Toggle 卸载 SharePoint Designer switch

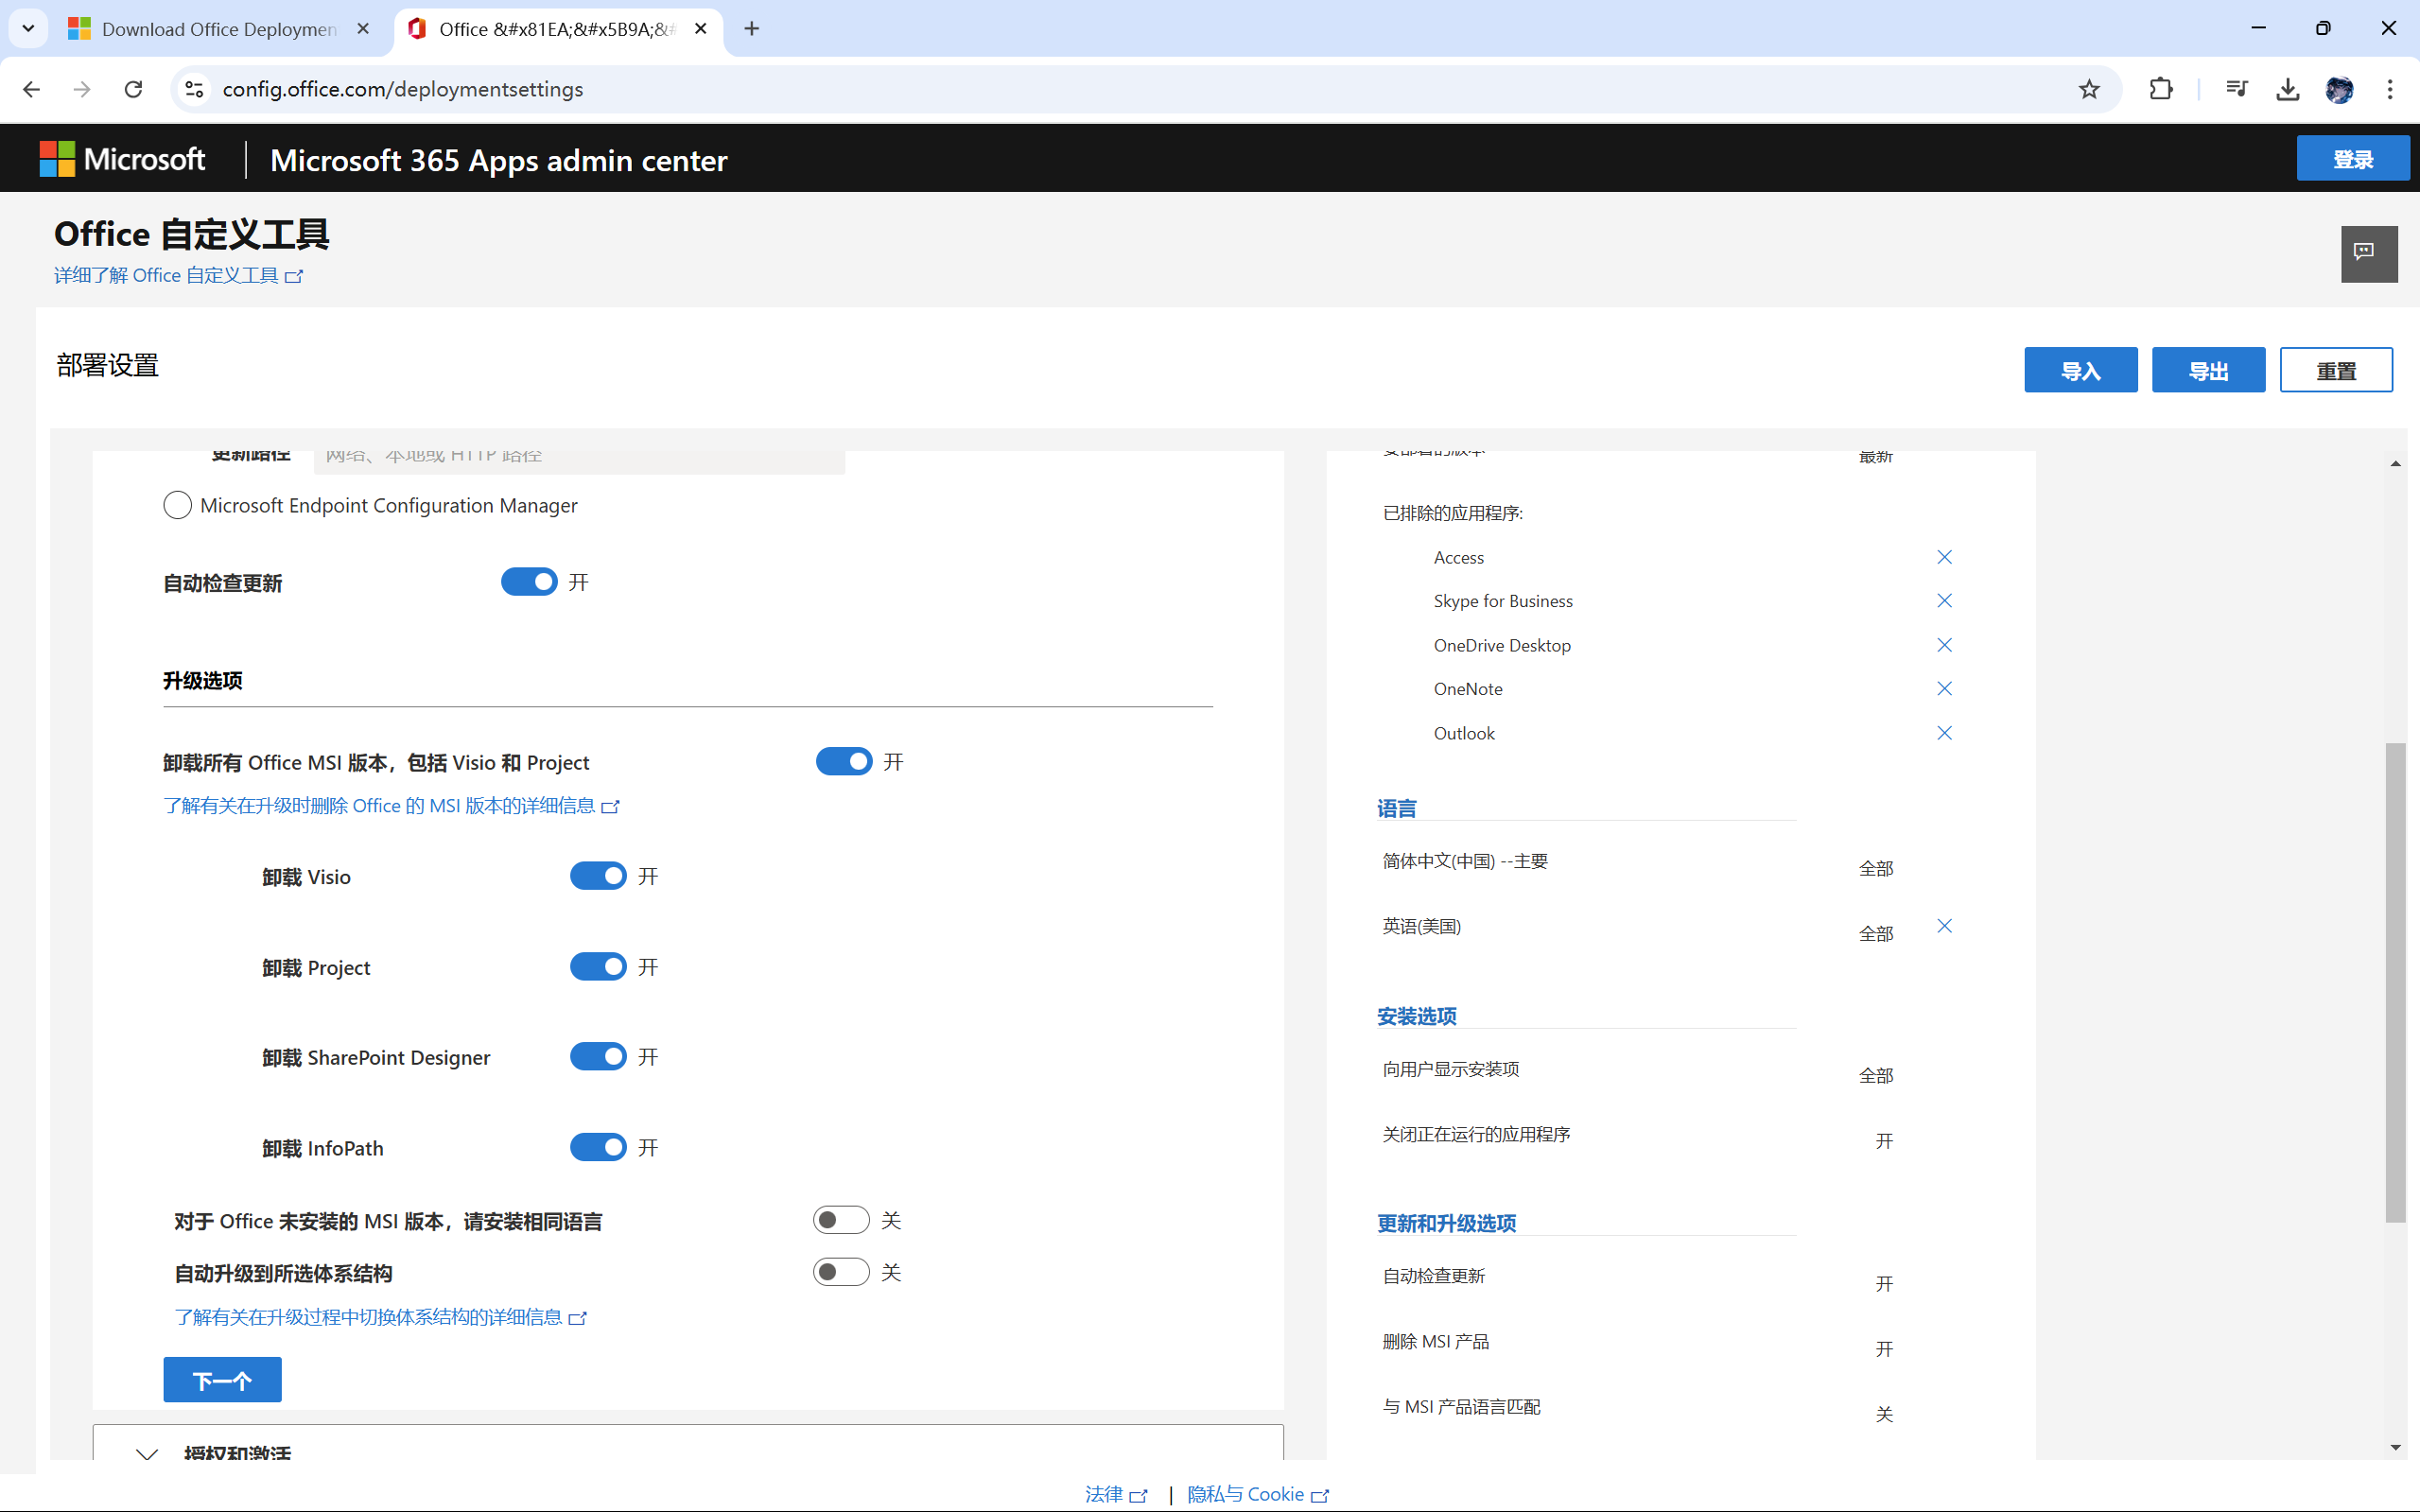pos(598,1057)
